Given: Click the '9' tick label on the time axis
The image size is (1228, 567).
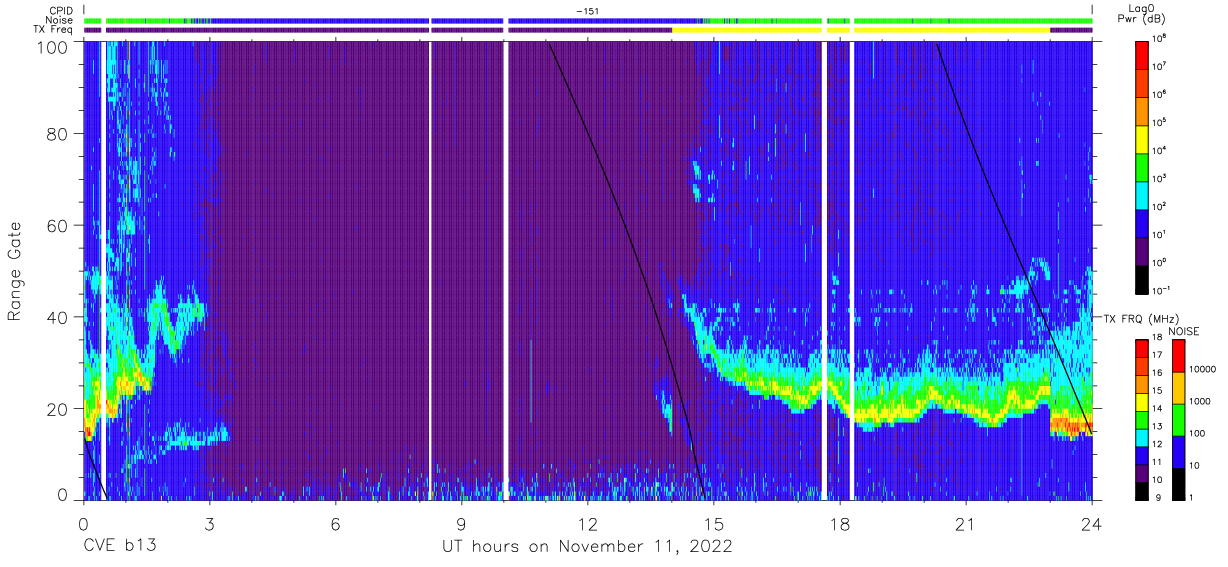Looking at the screenshot, I should (x=461, y=524).
